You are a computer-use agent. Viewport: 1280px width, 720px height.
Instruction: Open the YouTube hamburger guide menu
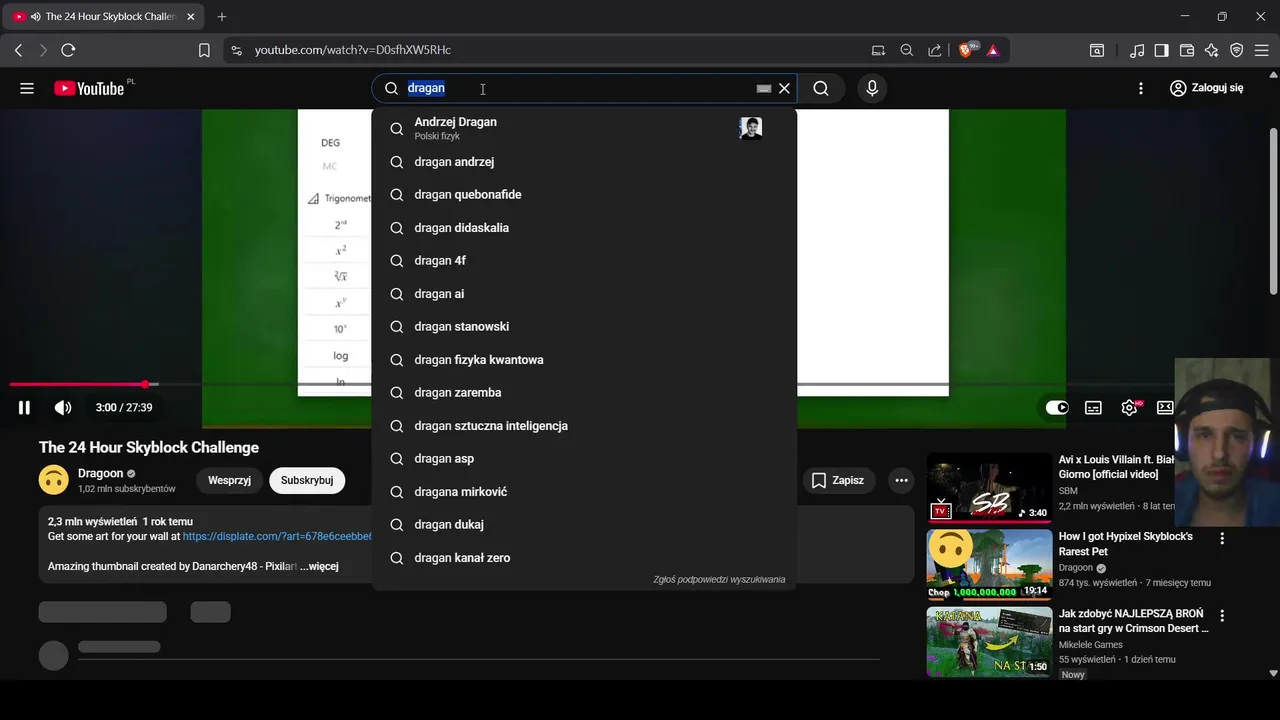point(27,88)
